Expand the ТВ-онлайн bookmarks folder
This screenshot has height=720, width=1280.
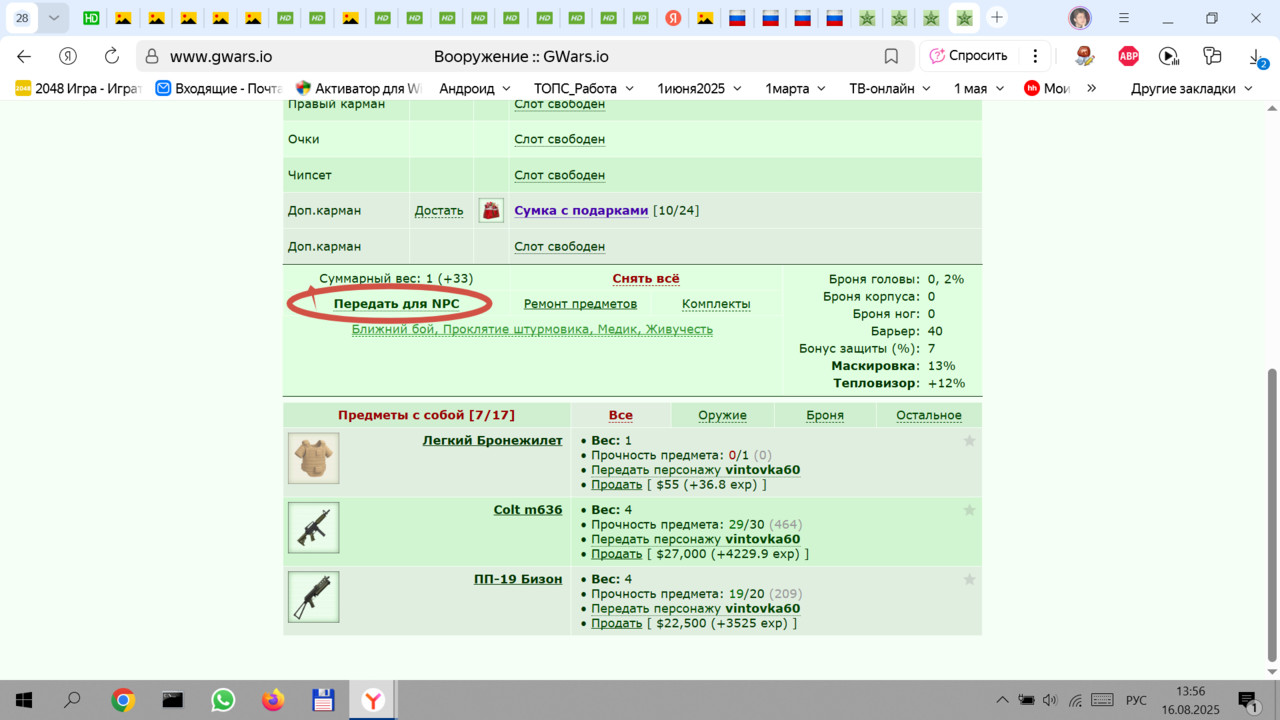890,88
